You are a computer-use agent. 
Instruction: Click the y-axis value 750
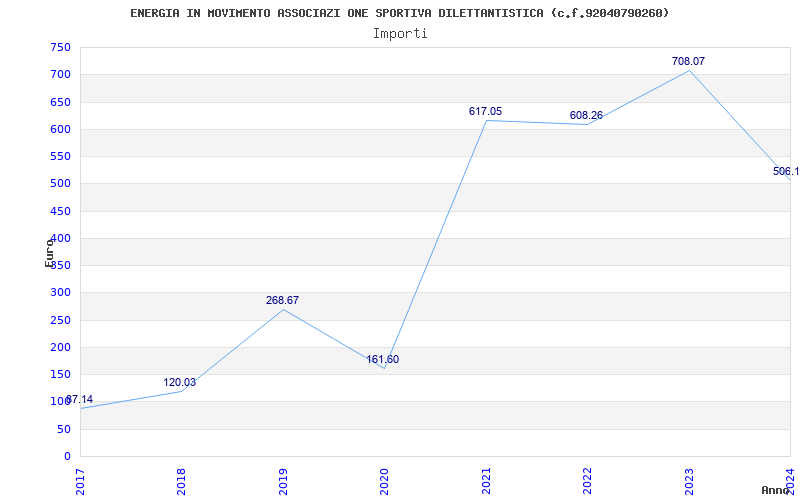point(60,47)
